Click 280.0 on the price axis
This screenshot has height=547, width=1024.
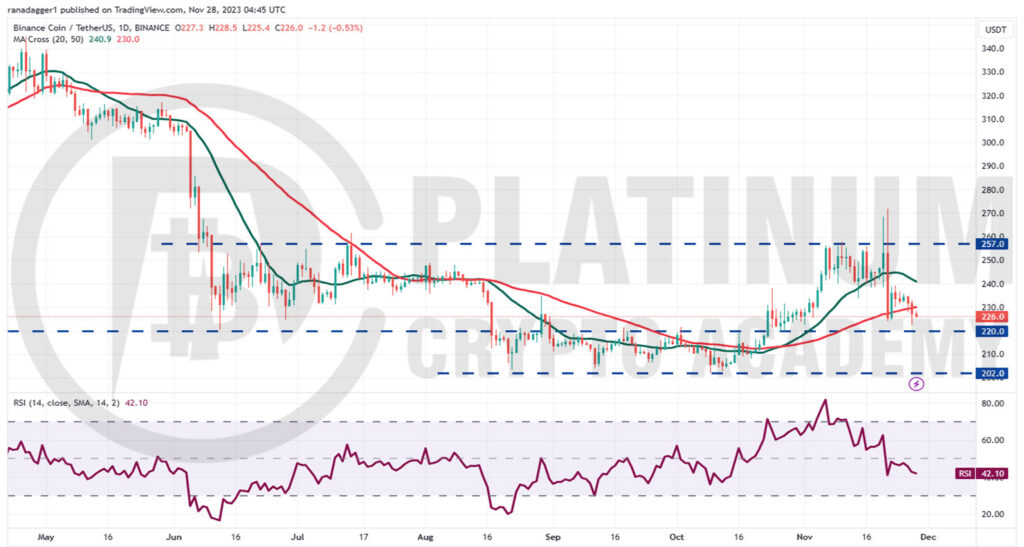[x=993, y=190]
